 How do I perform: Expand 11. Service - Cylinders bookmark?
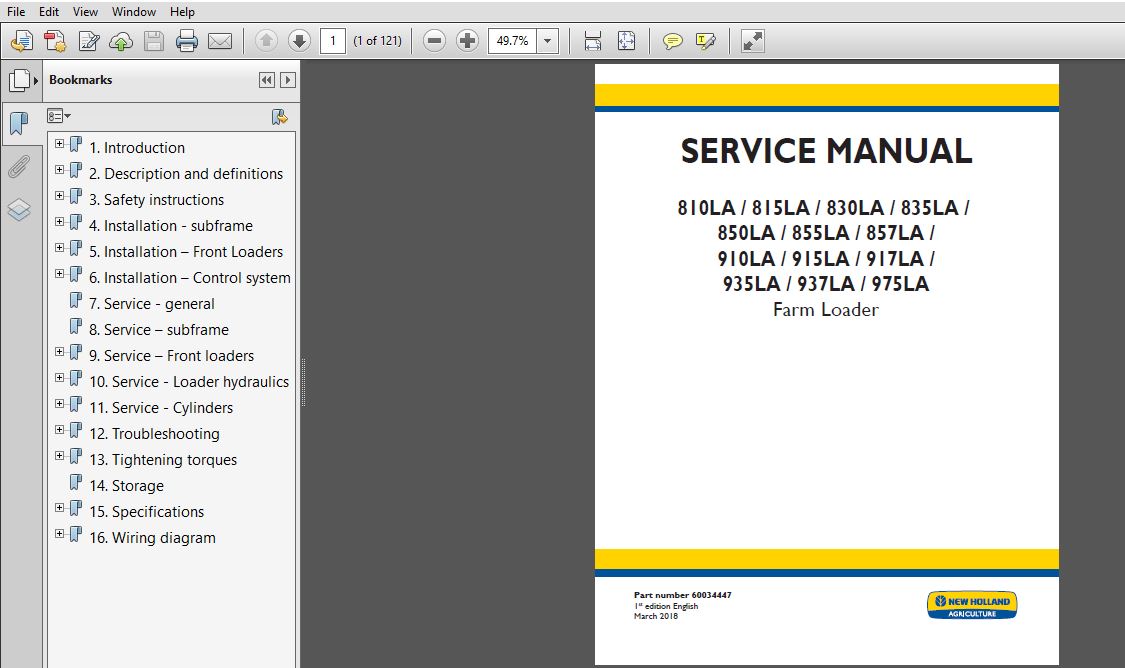(60, 403)
